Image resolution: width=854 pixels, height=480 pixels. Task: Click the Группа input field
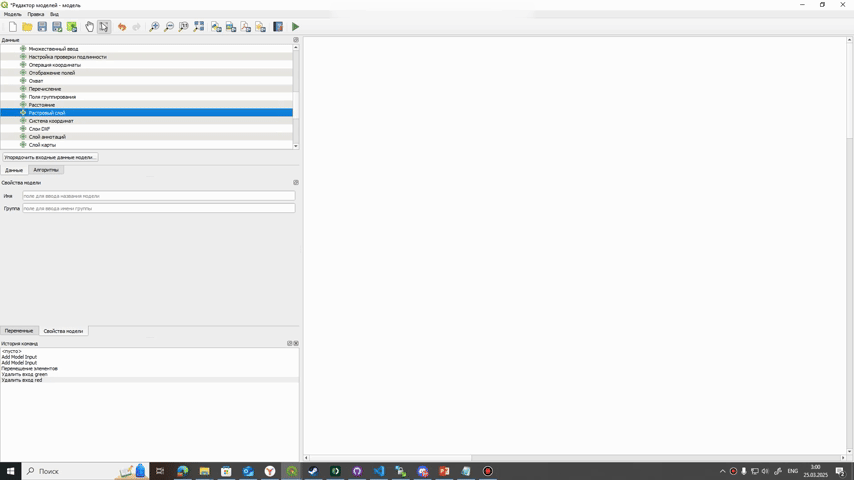(158, 208)
